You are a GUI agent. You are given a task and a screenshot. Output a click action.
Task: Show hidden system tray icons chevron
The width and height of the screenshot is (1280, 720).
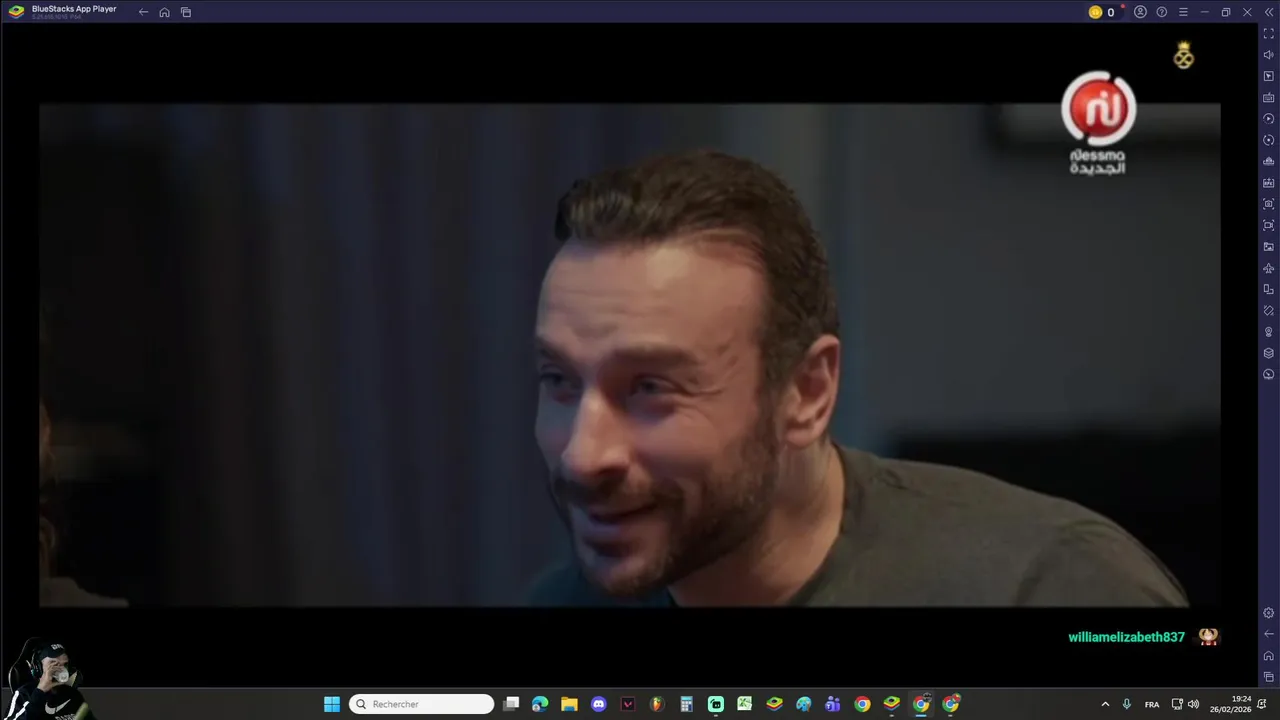click(1105, 704)
